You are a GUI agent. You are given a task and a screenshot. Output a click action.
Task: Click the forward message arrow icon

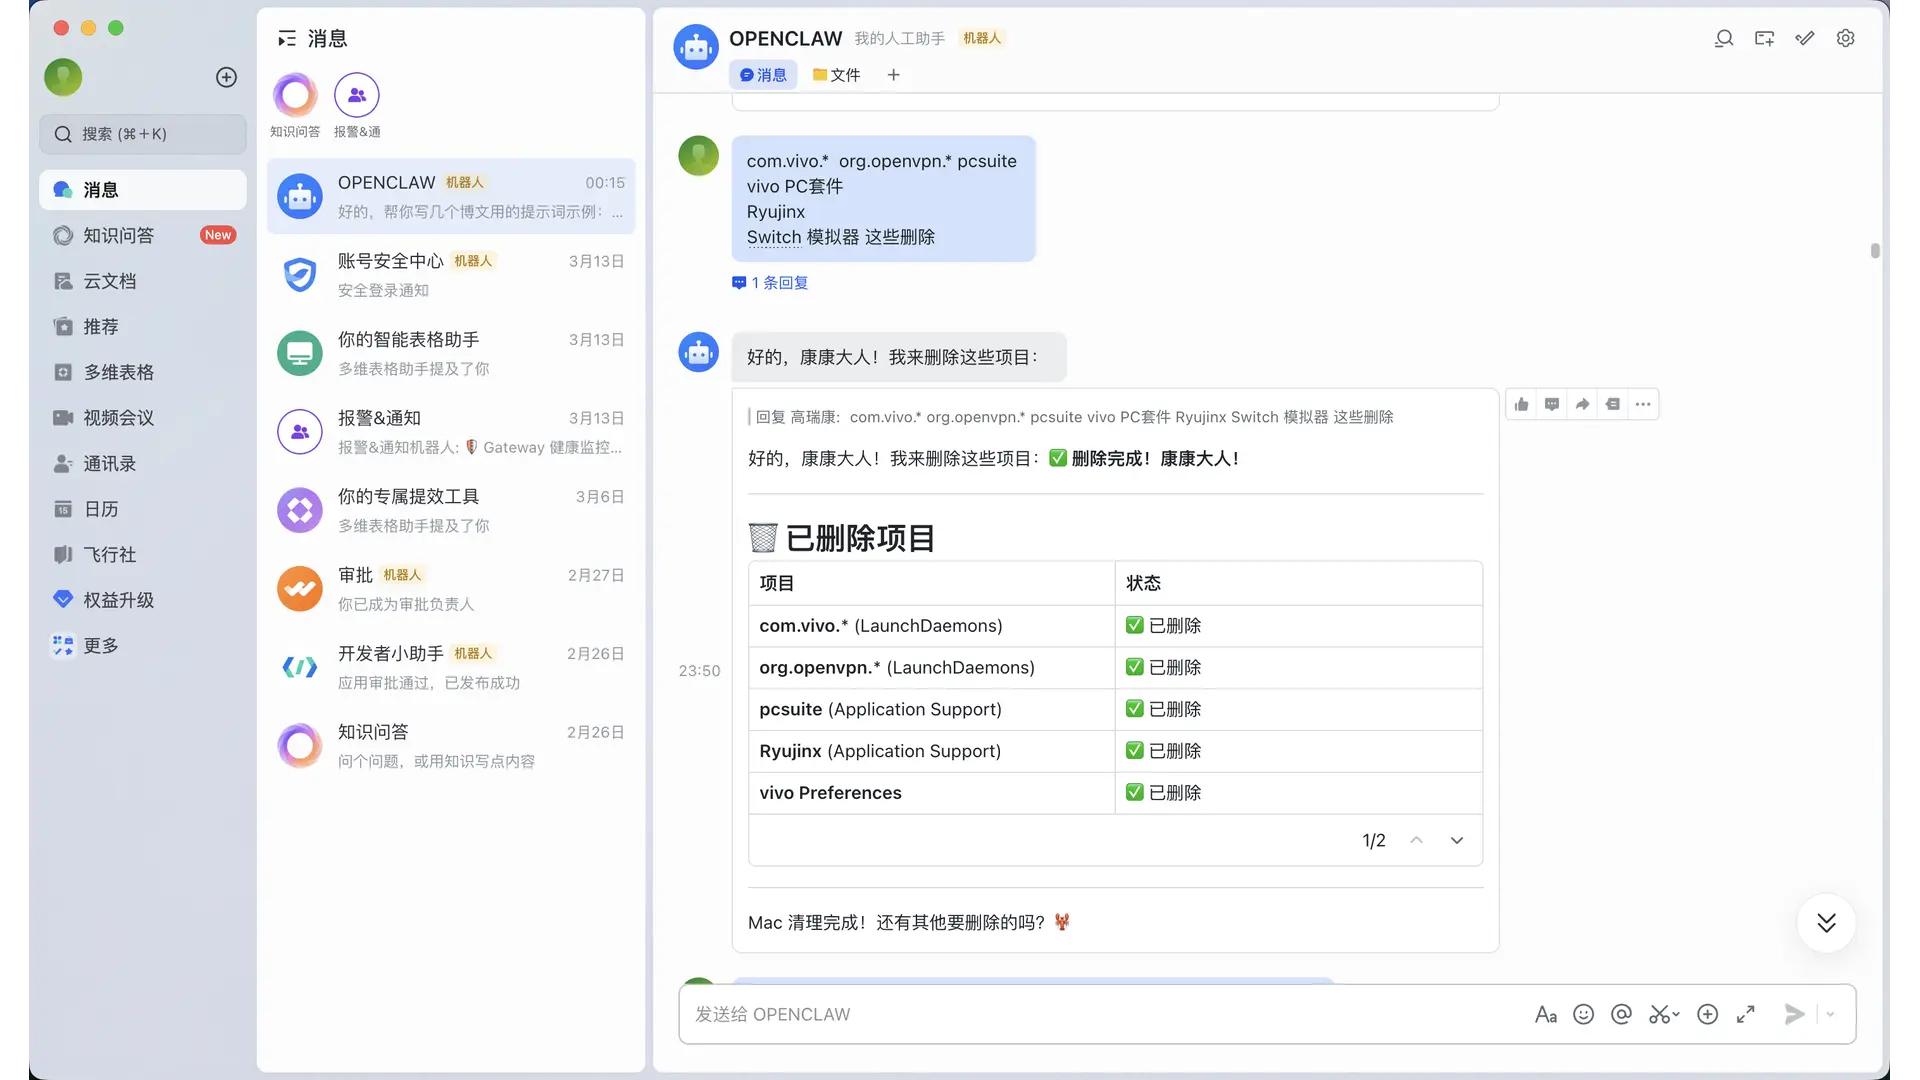[1582, 404]
